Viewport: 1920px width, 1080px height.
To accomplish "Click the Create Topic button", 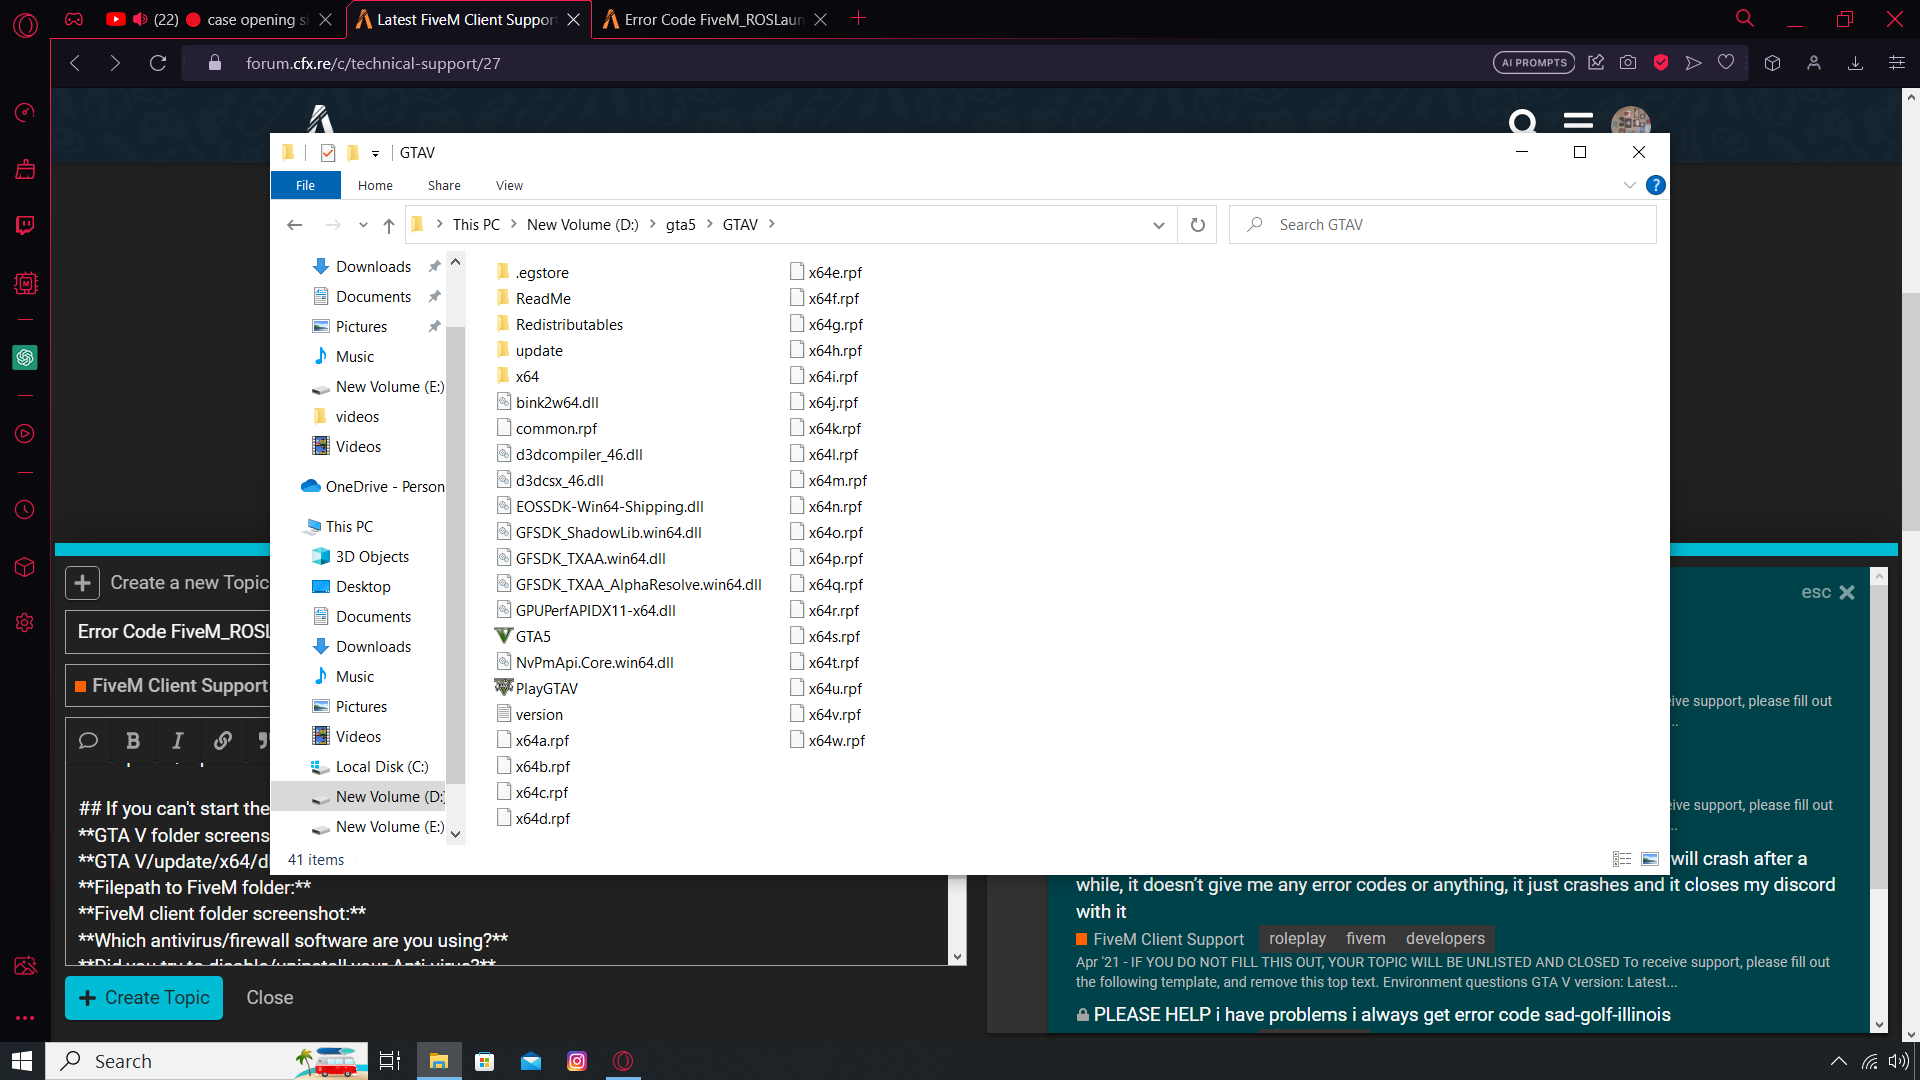I will click(143, 997).
